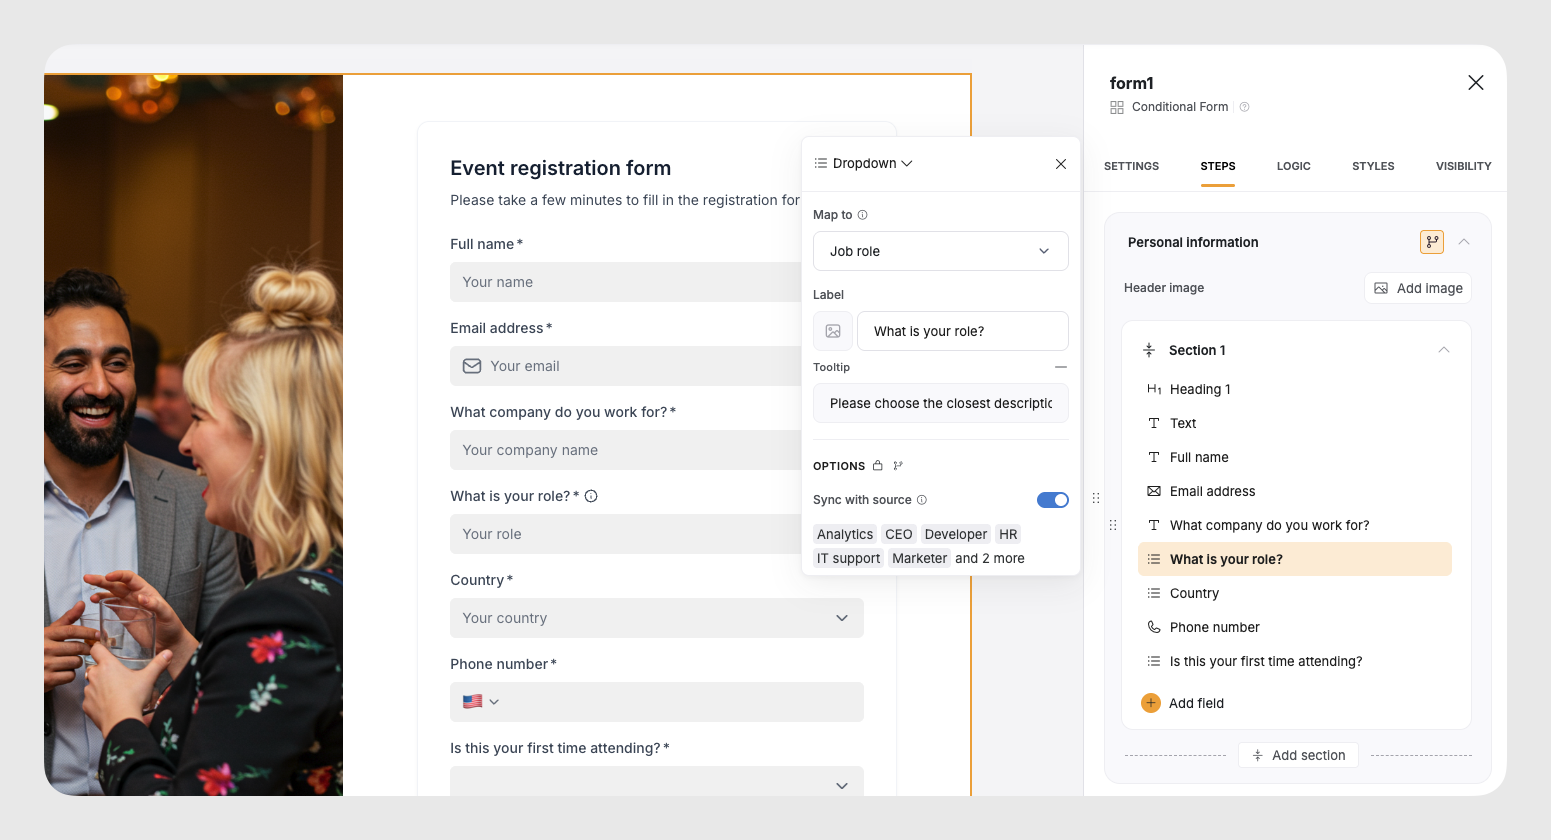The height and width of the screenshot is (840, 1551).
Task: Click the Event registration form heading
Action: (561, 168)
